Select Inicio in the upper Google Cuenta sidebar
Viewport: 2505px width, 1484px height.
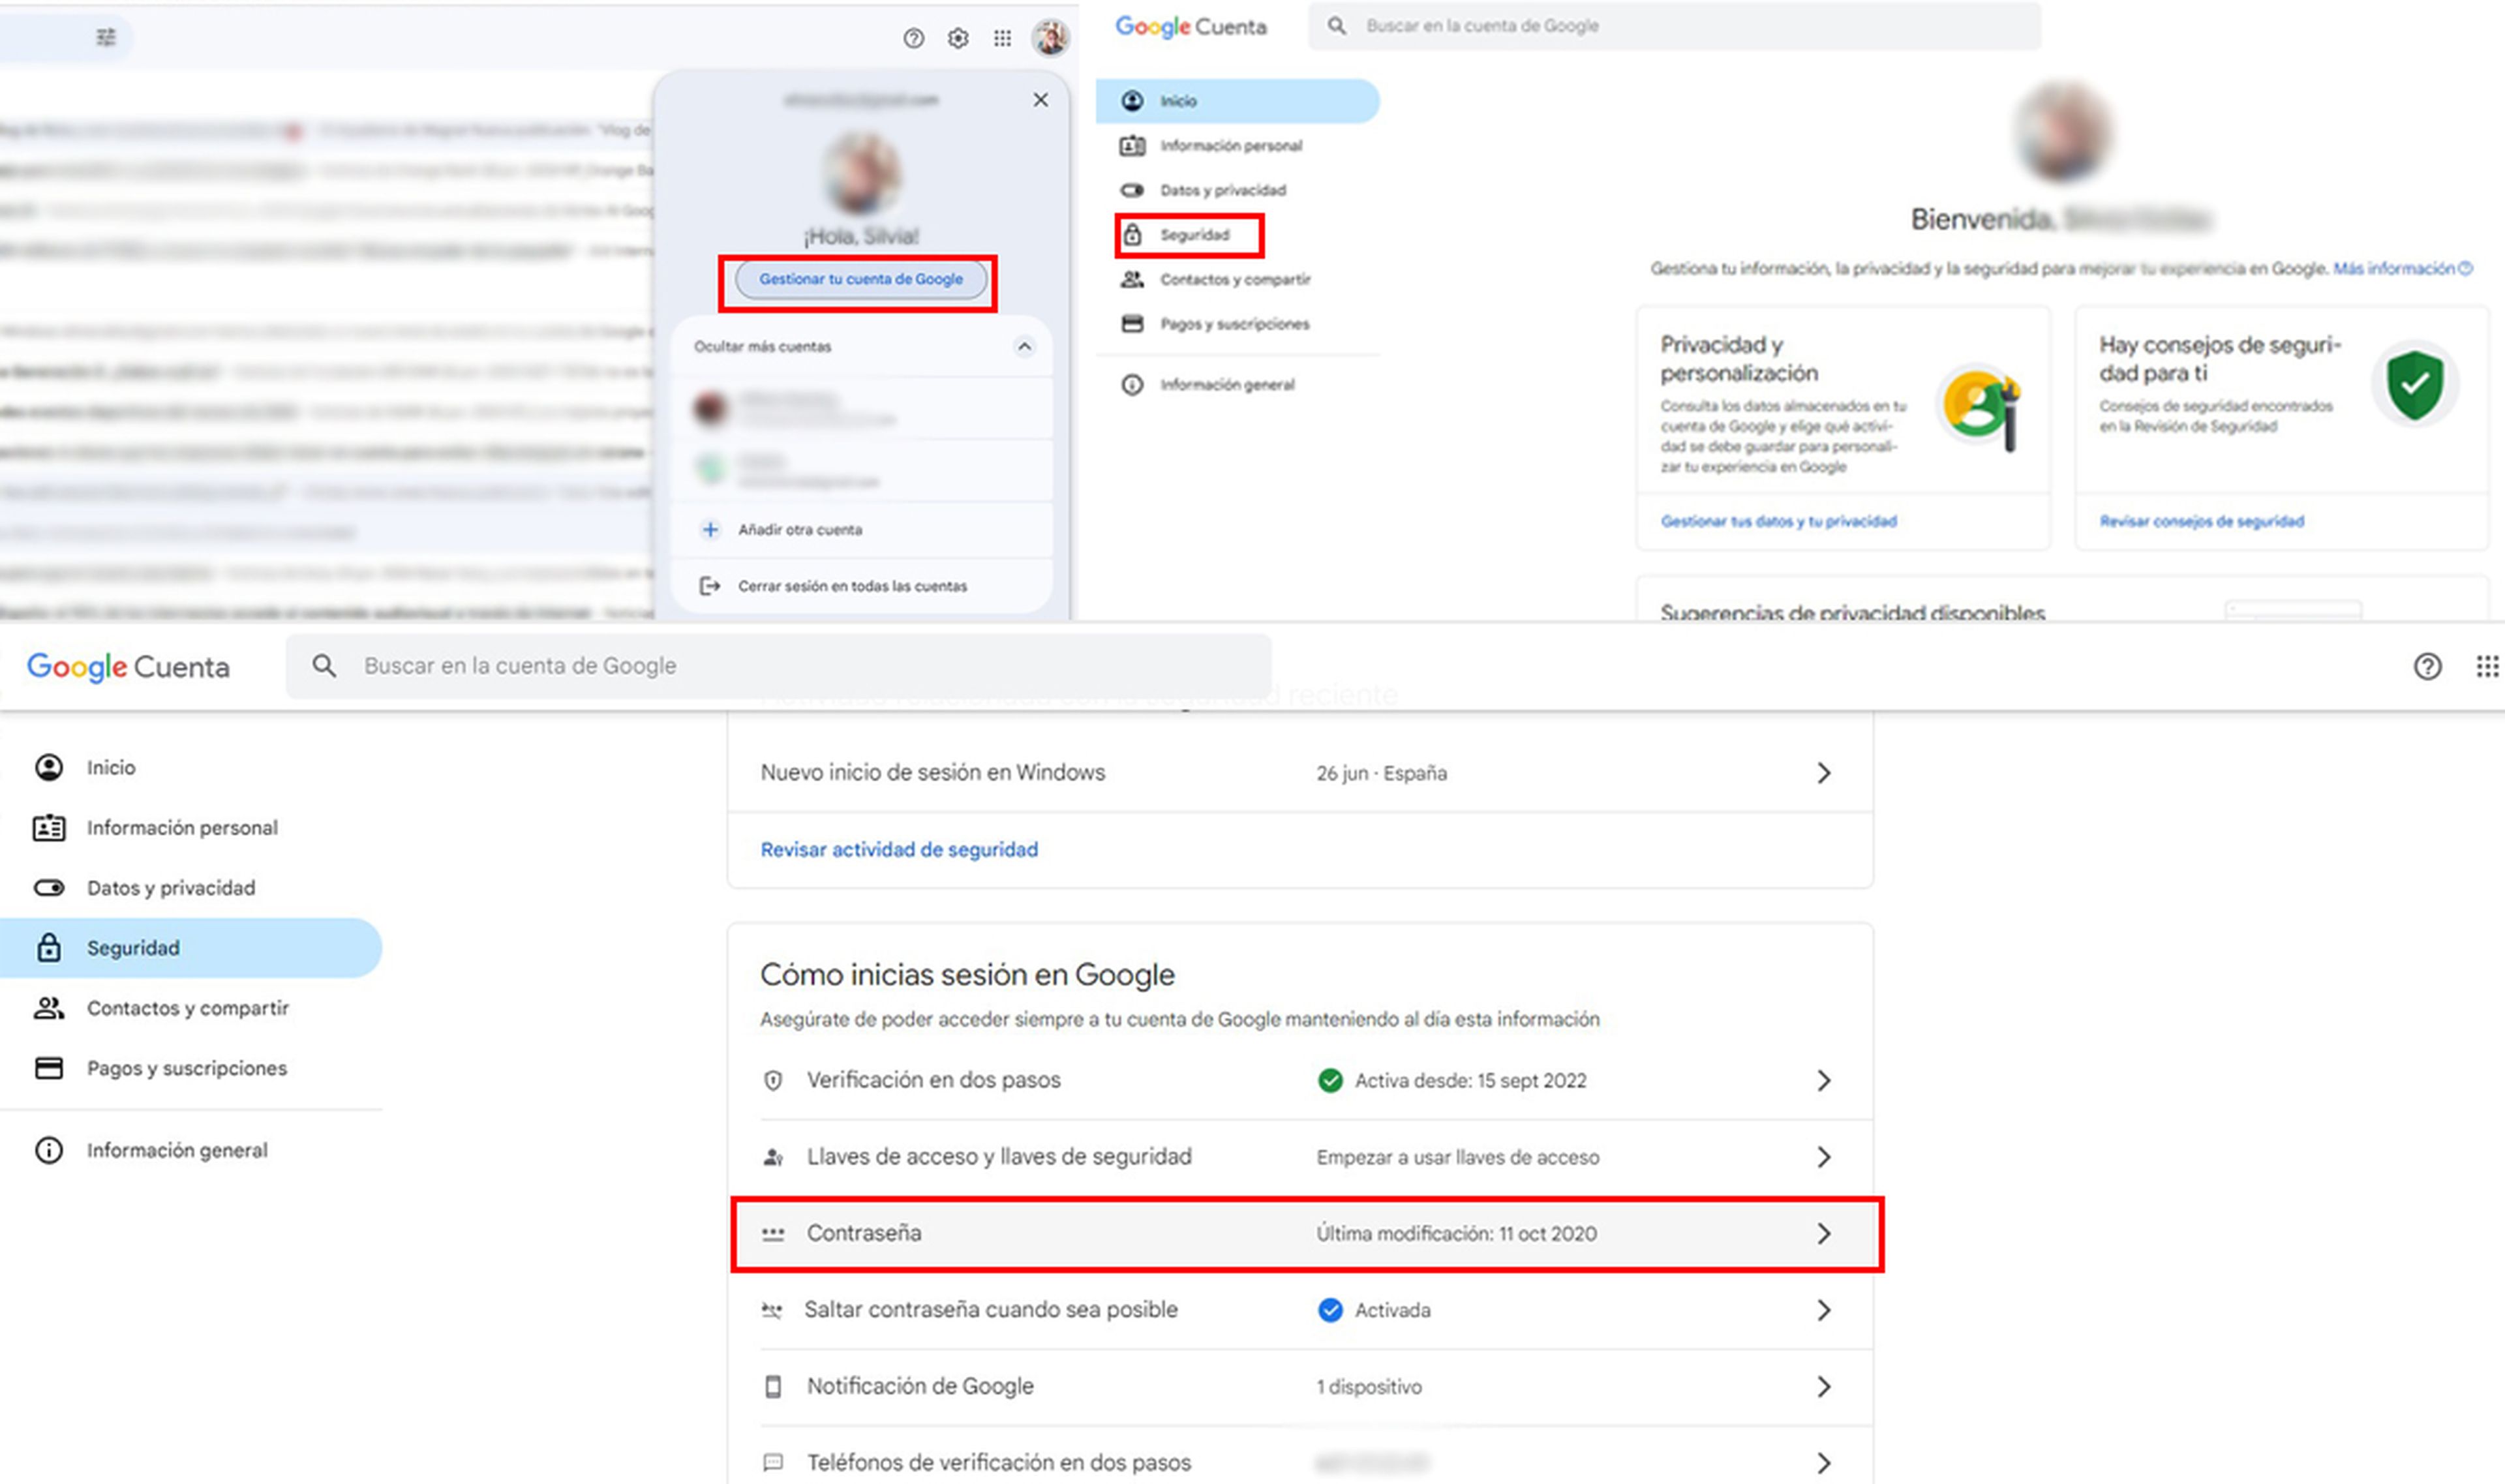(x=1237, y=101)
